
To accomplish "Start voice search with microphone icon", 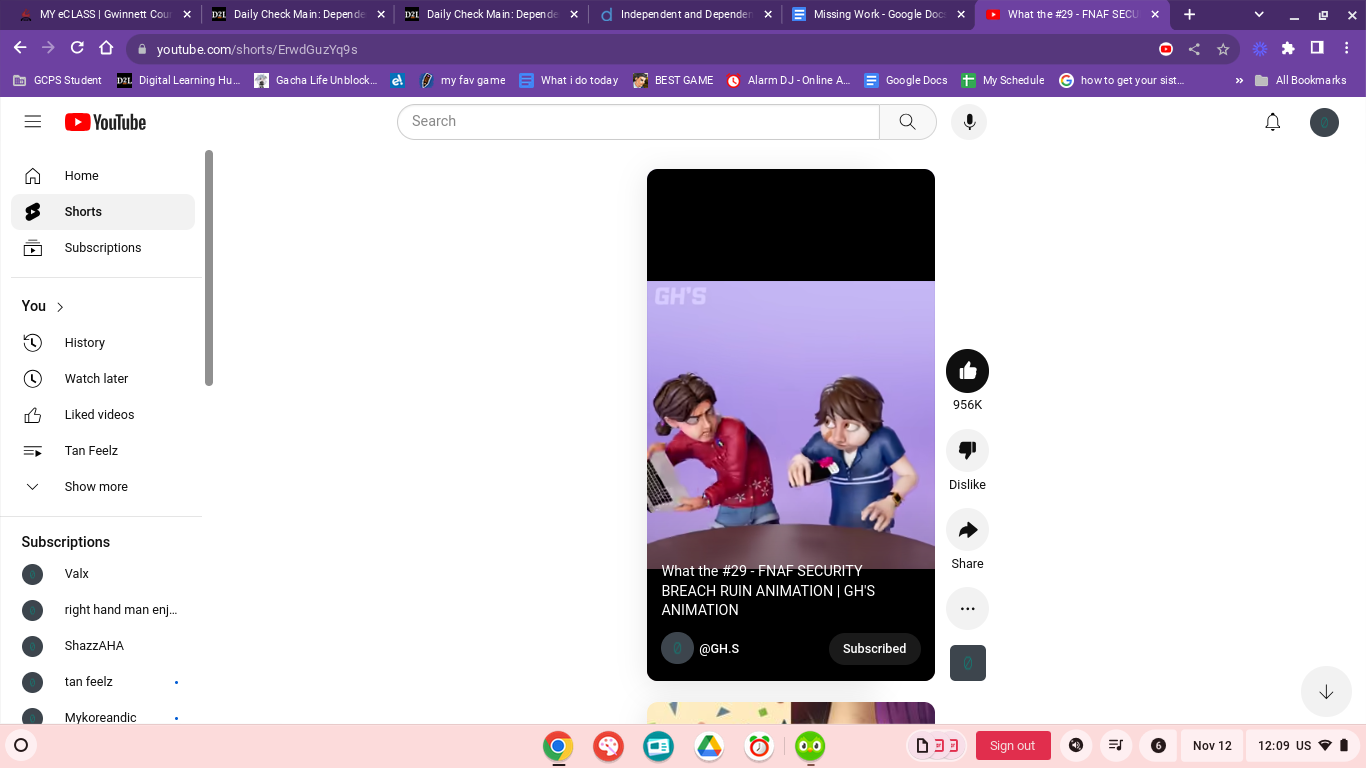I will point(968,122).
